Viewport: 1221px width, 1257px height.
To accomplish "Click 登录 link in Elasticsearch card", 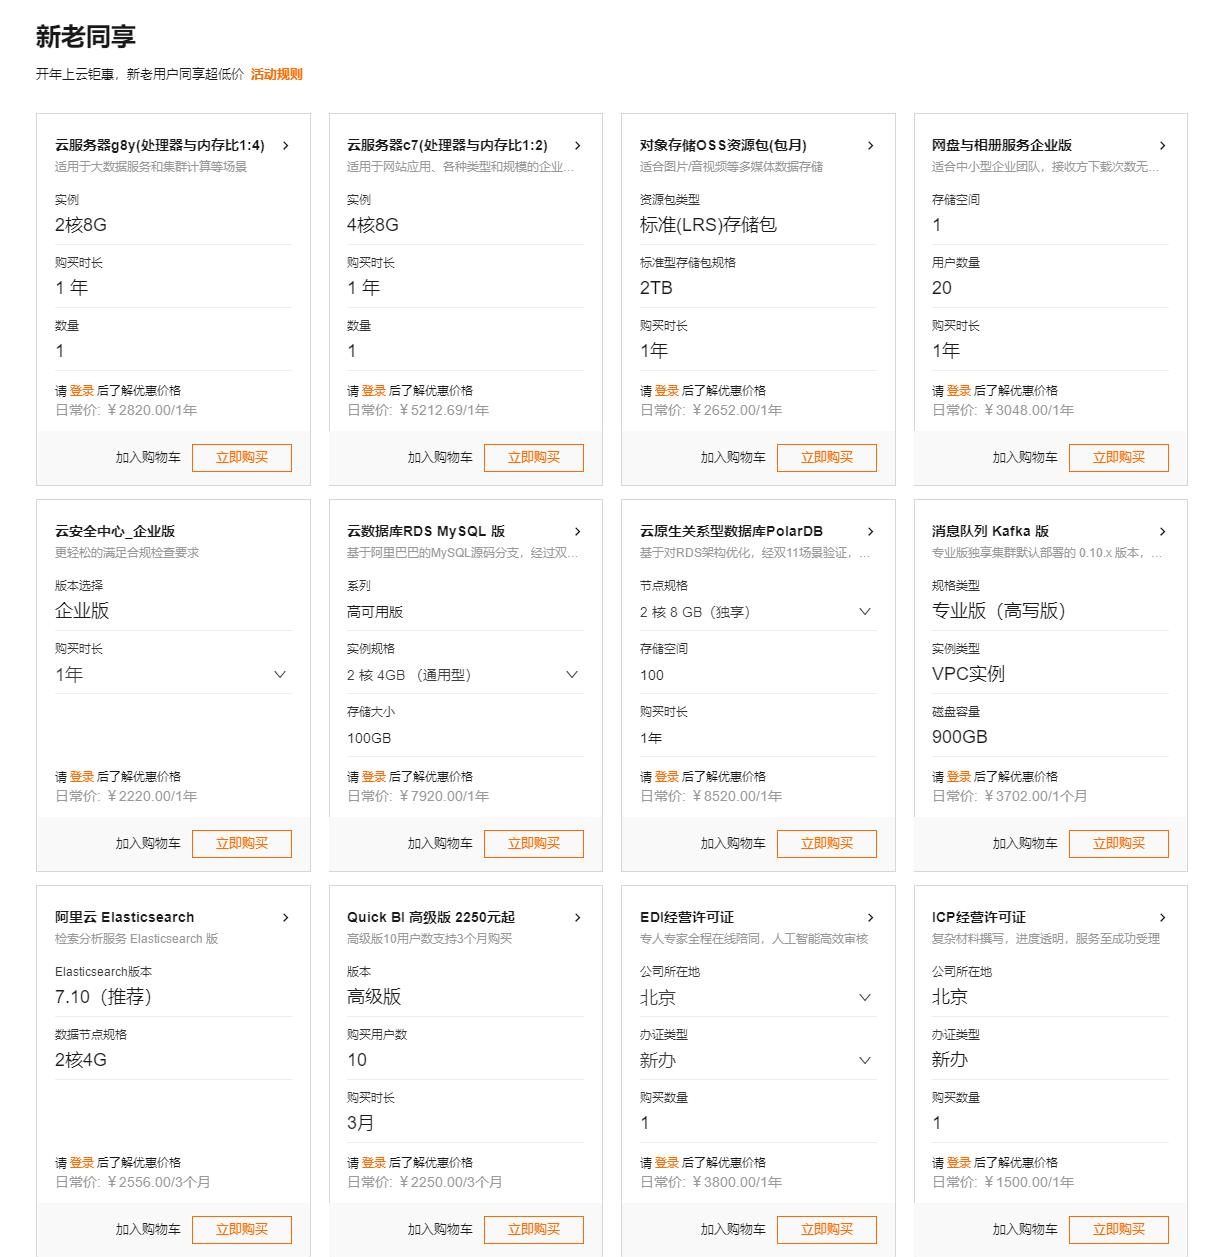I will tap(82, 1163).
